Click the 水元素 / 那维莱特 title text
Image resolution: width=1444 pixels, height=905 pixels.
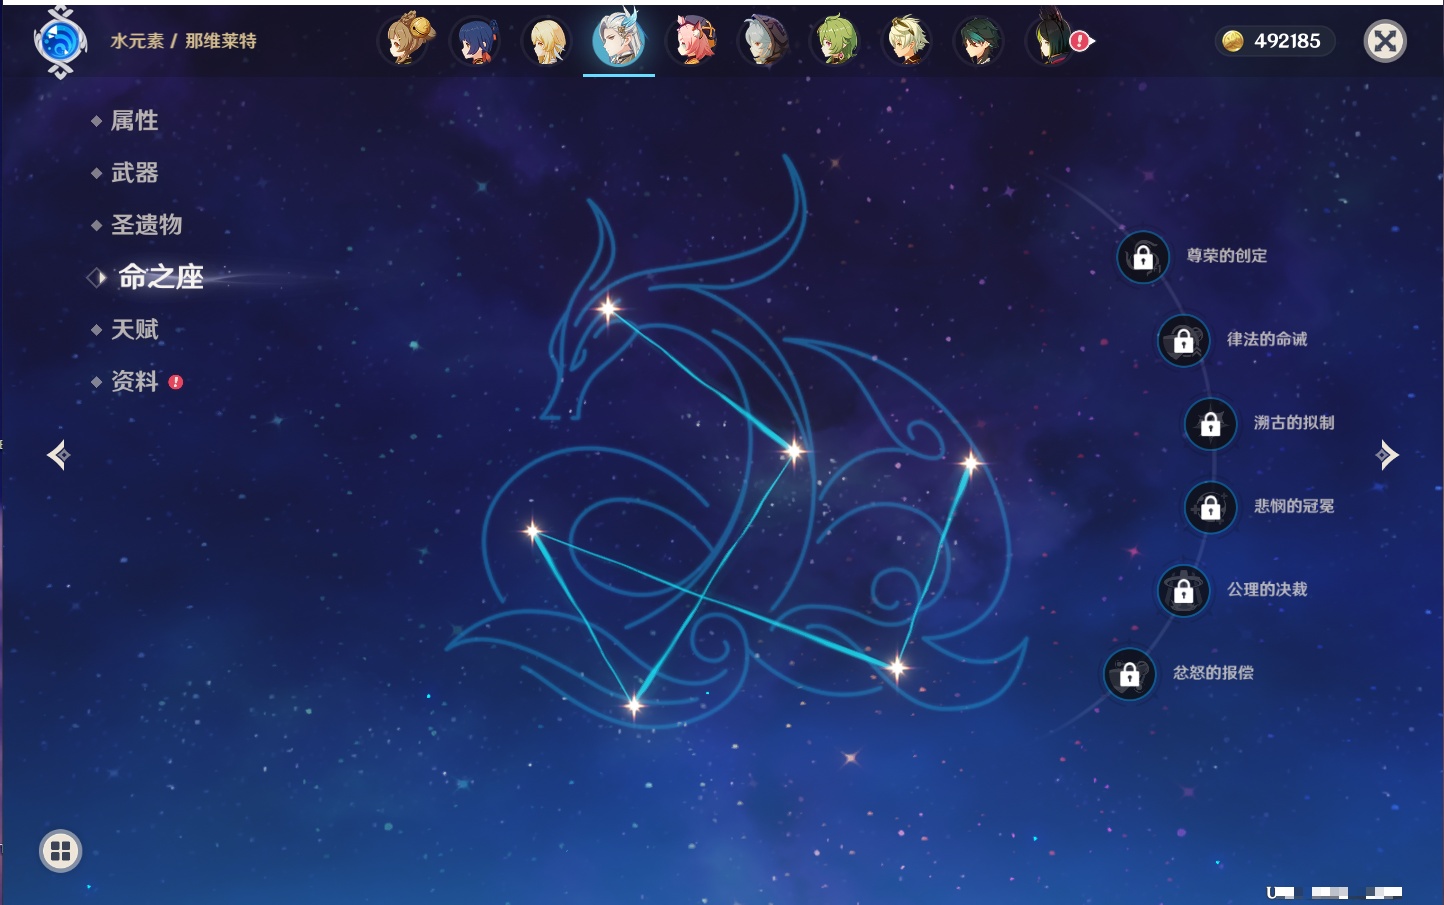[183, 41]
